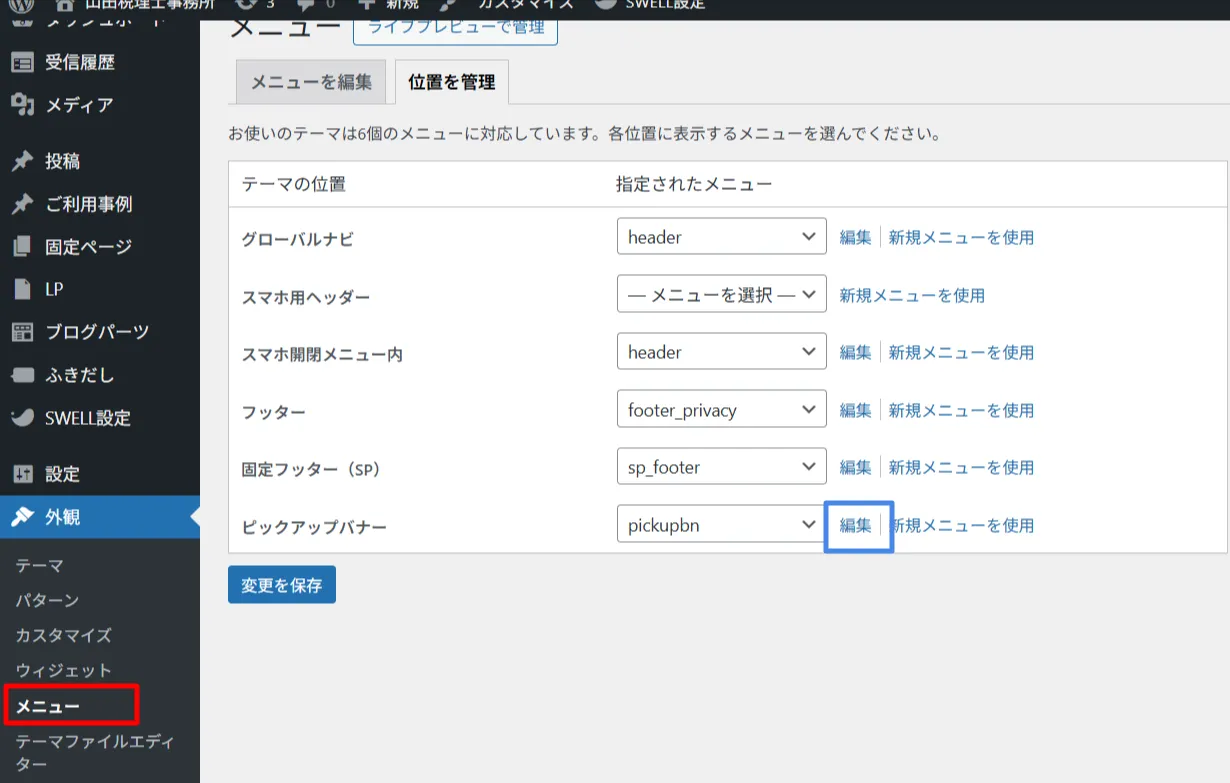This screenshot has height=783, width=1230.
Task: Click 編集 link in スマホ開閉メニュー内 row
Action: point(856,352)
